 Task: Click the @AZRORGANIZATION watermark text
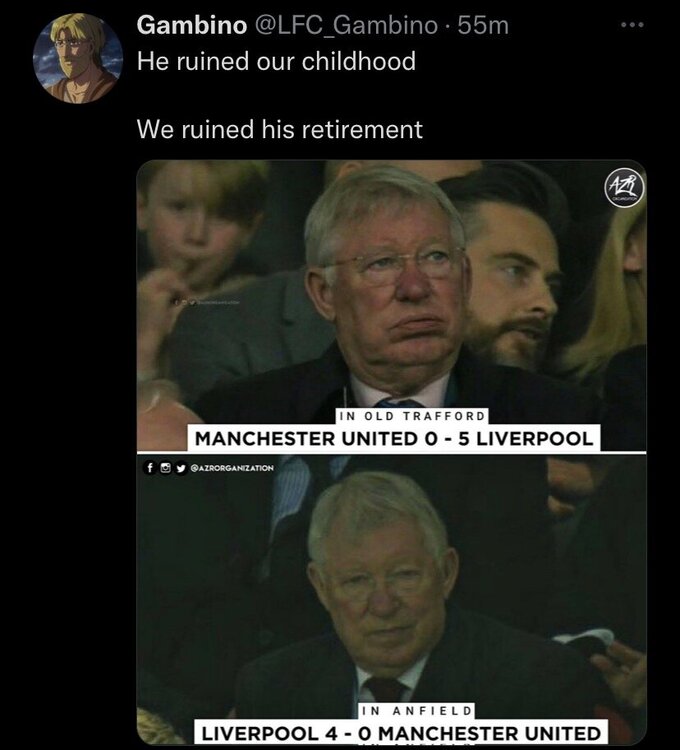[x=232, y=468]
